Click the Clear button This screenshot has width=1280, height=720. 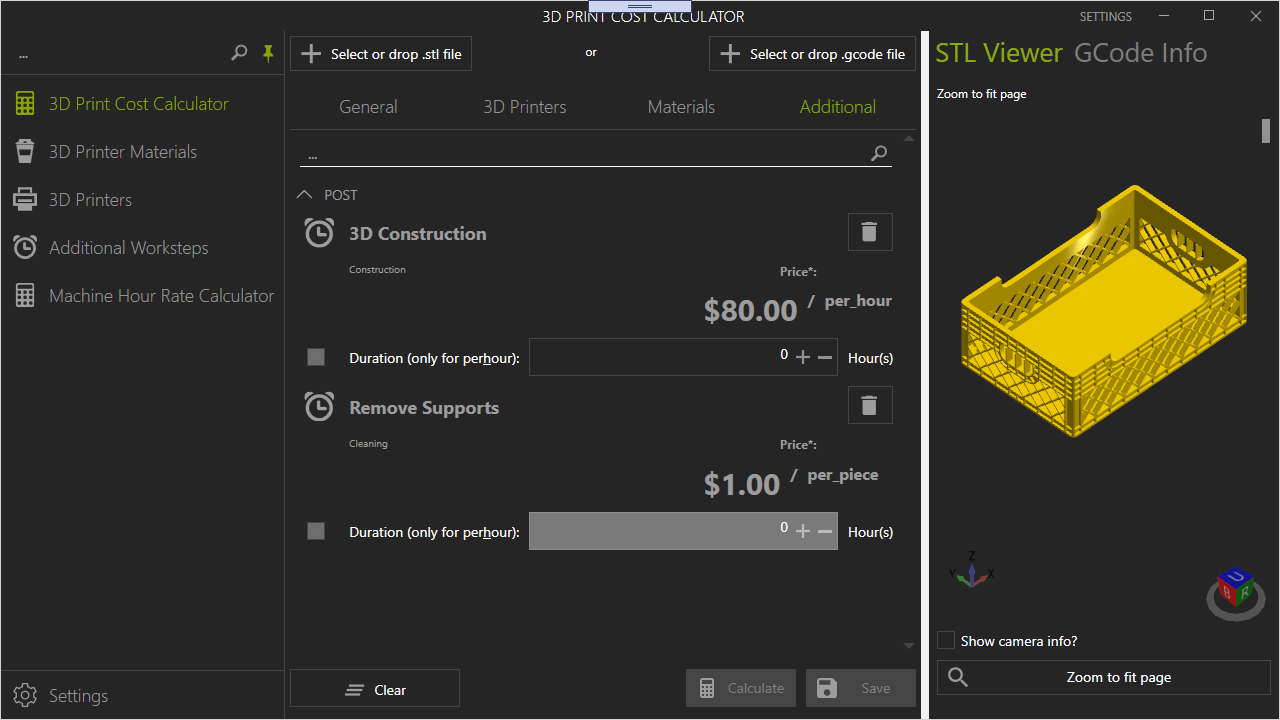coord(375,690)
